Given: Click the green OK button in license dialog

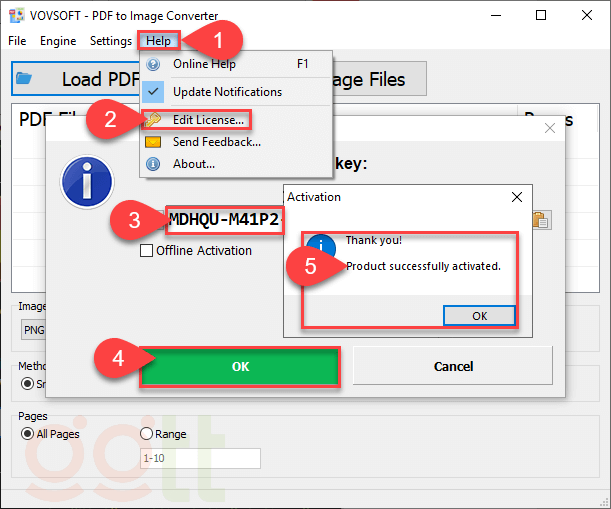Looking at the screenshot, I should tap(240, 367).
